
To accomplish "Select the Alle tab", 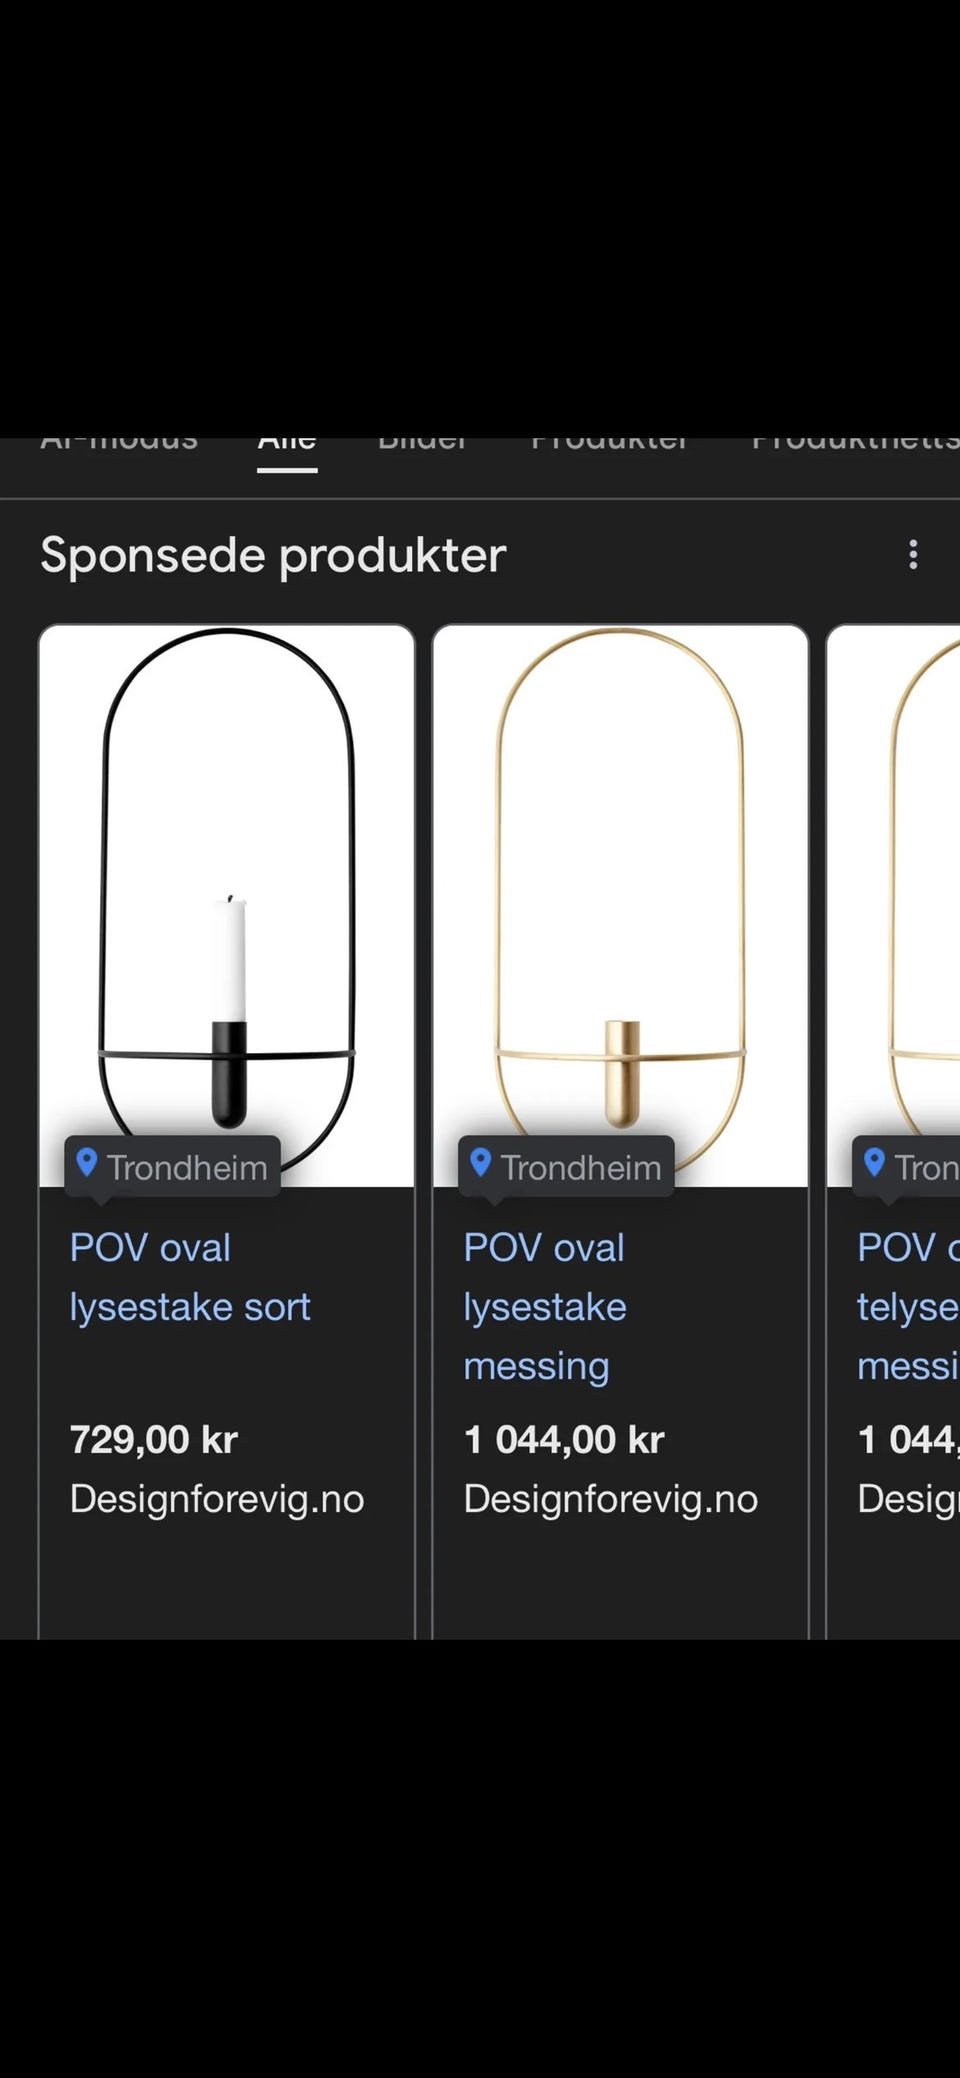I will [287, 445].
